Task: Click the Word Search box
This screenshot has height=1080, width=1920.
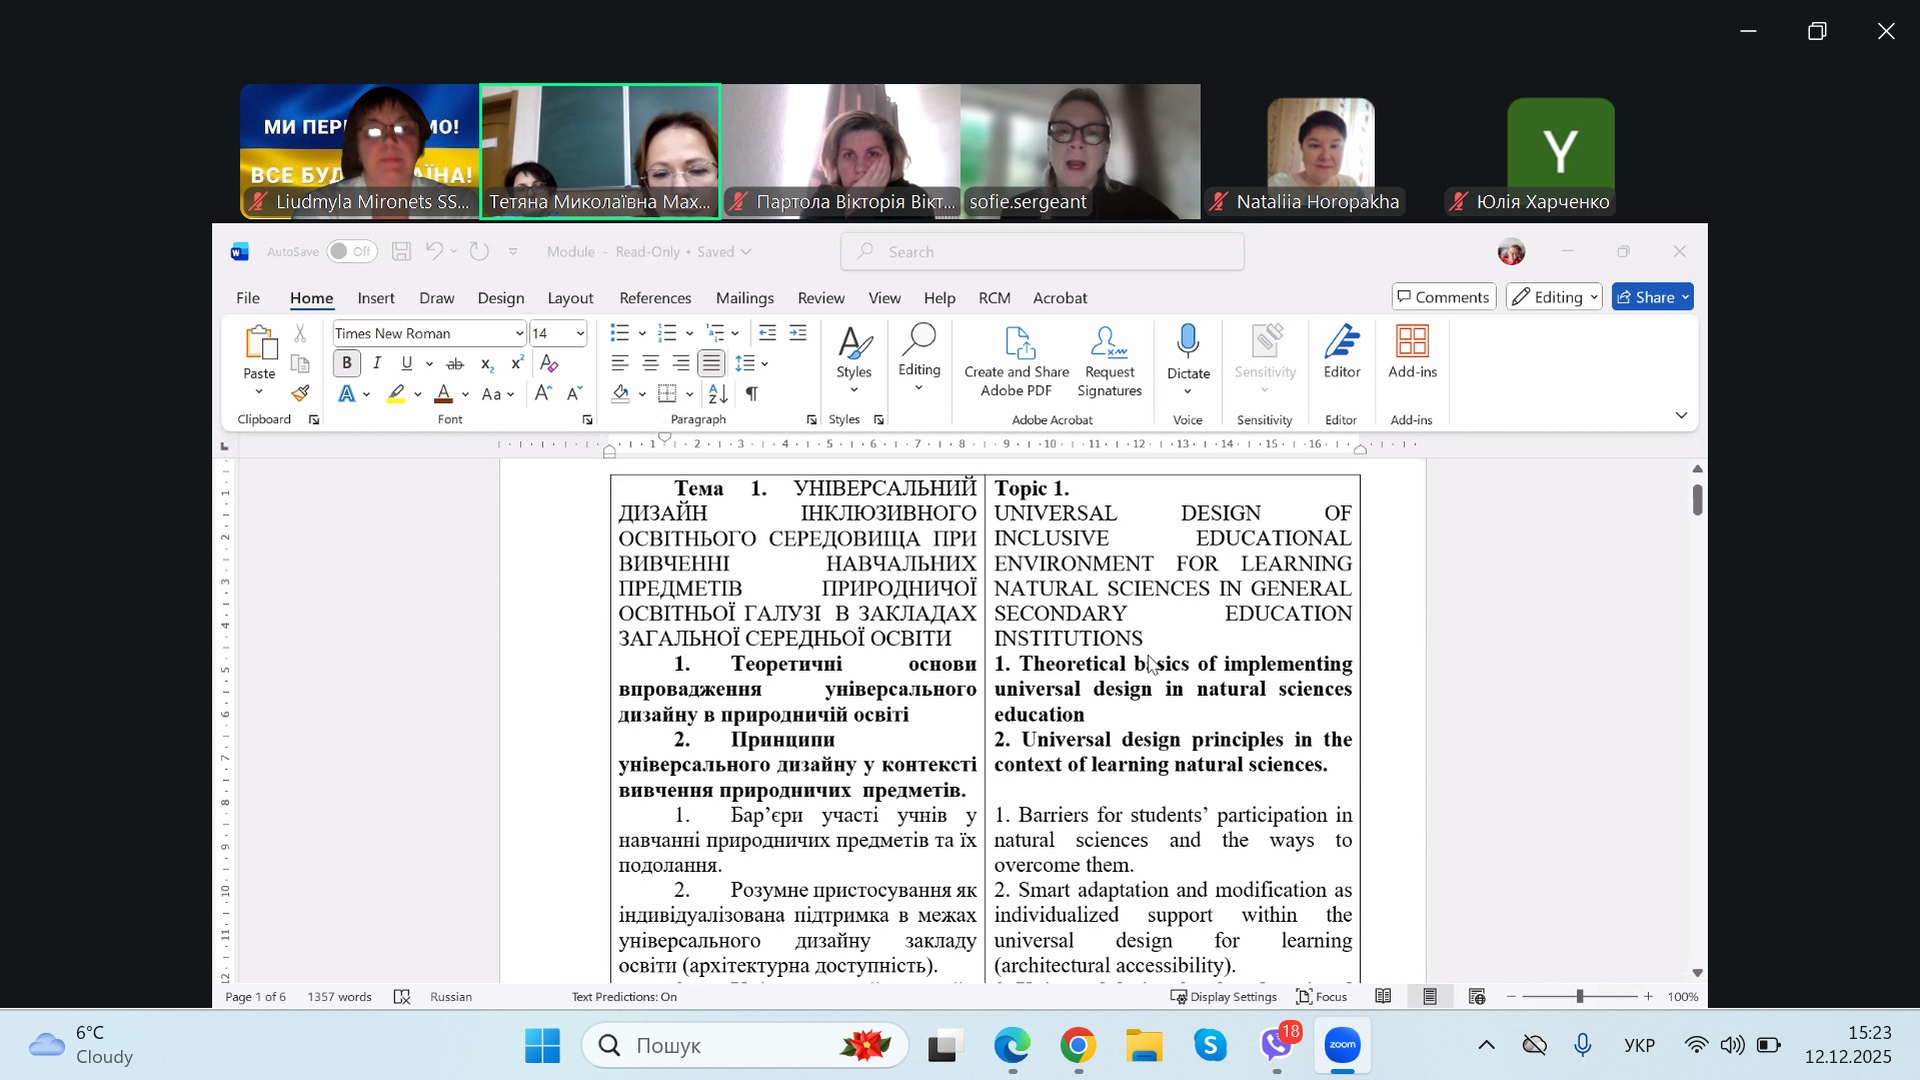Action: click(1042, 252)
